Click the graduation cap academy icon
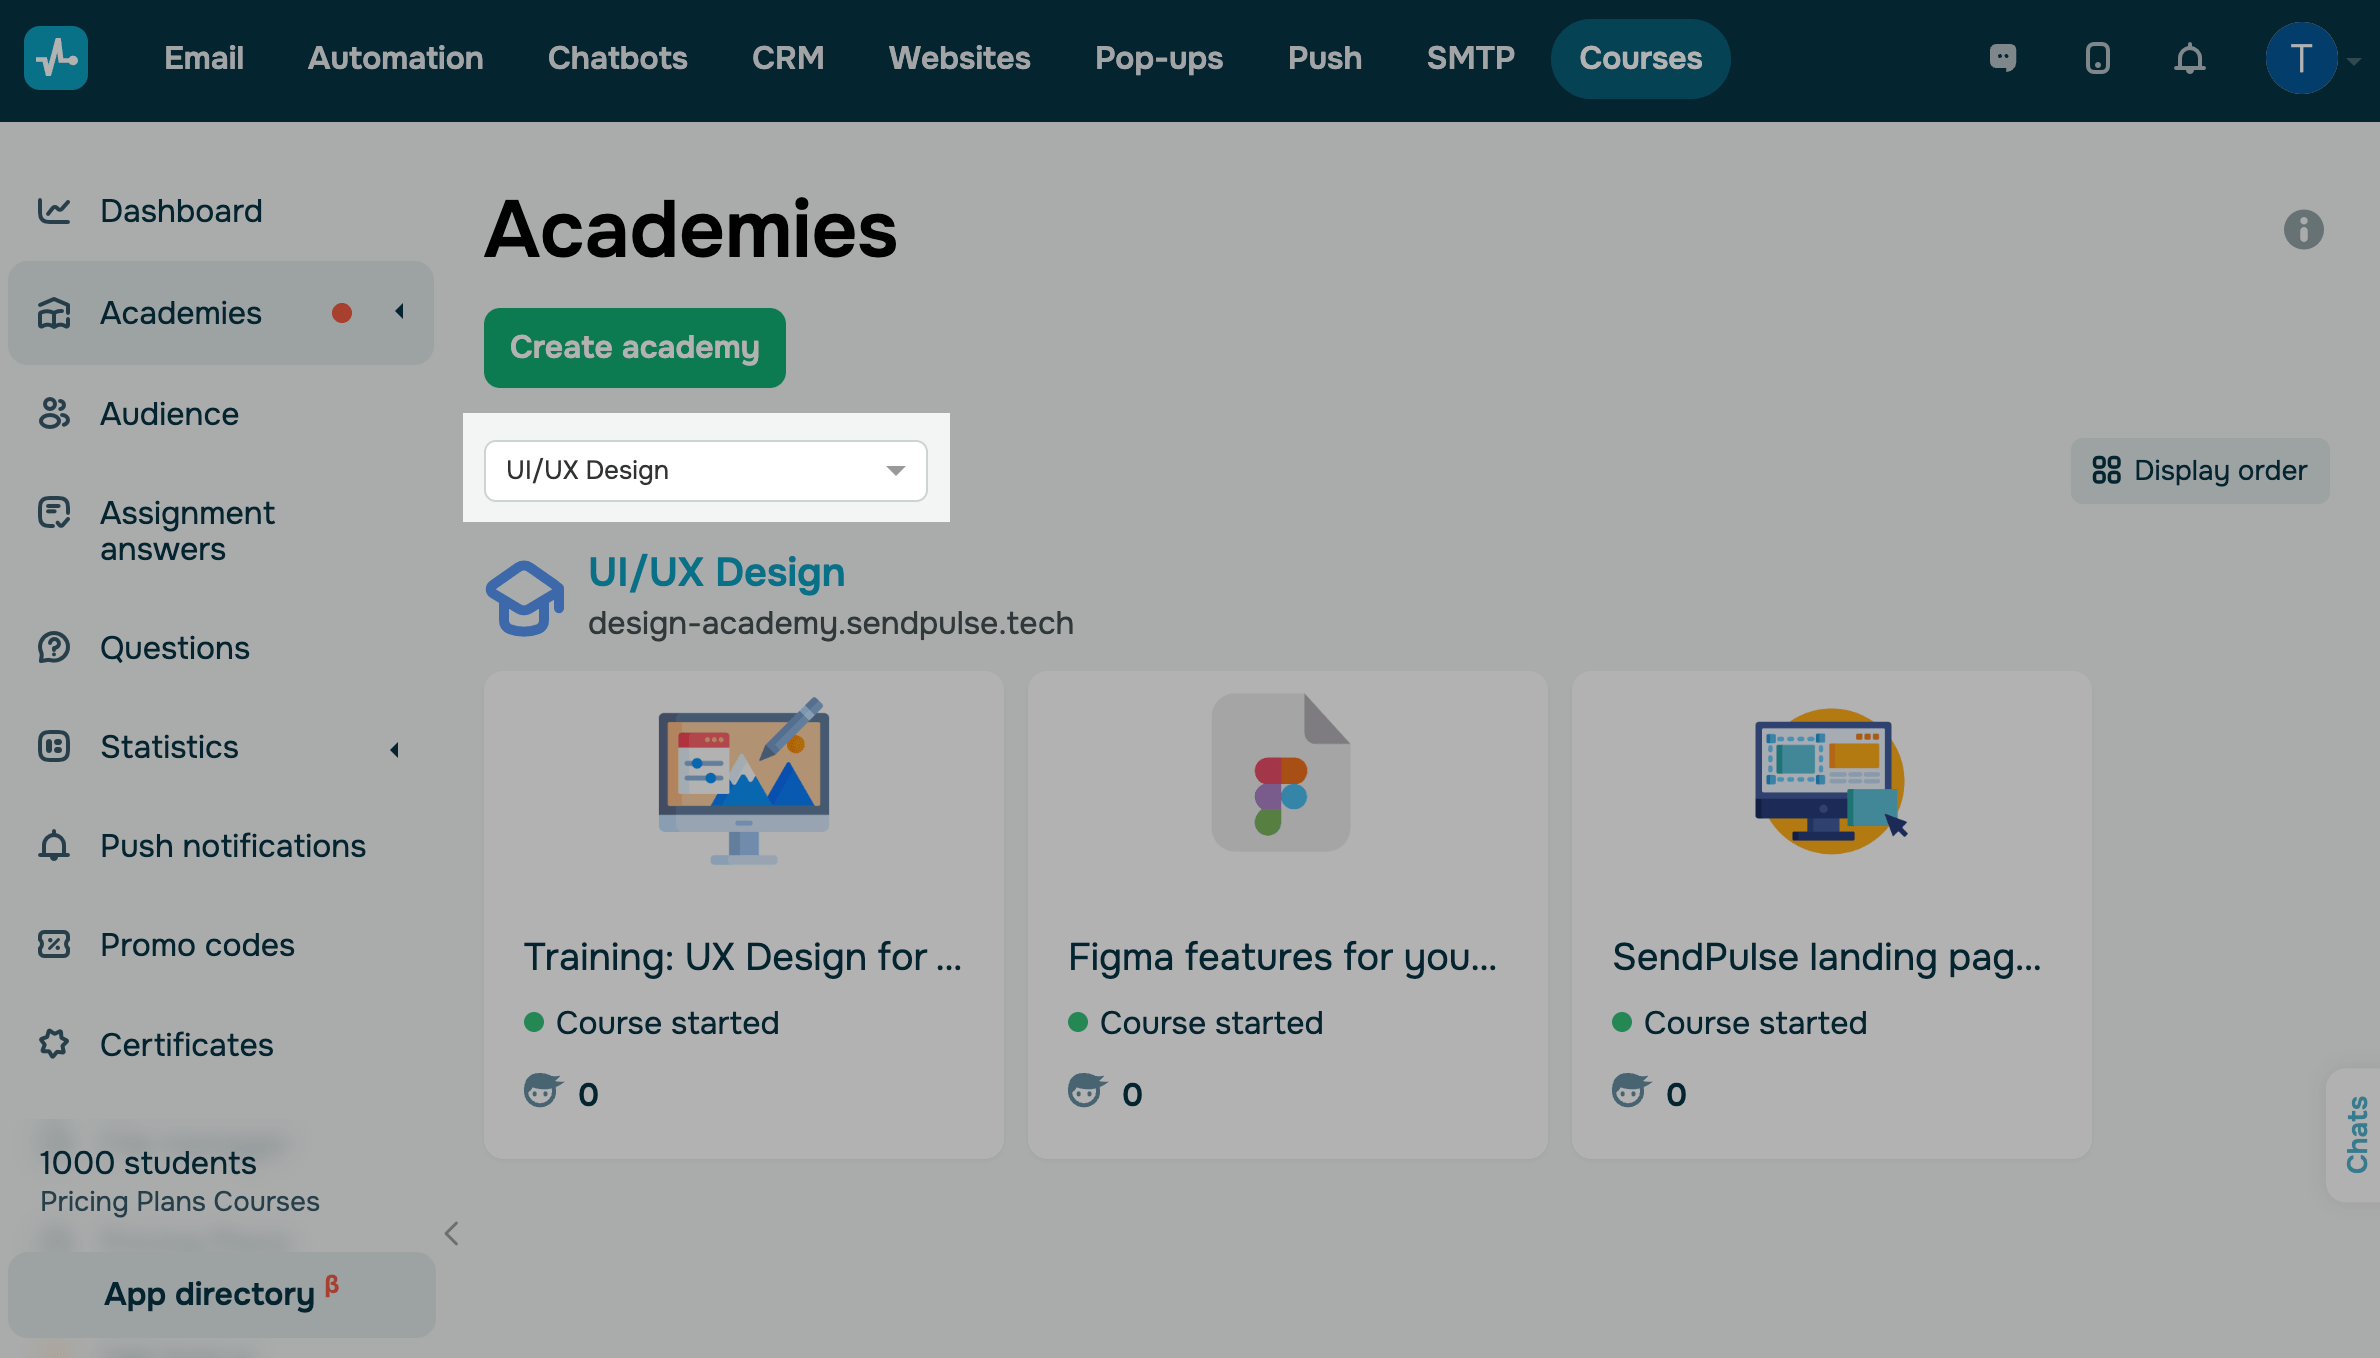 (524, 597)
